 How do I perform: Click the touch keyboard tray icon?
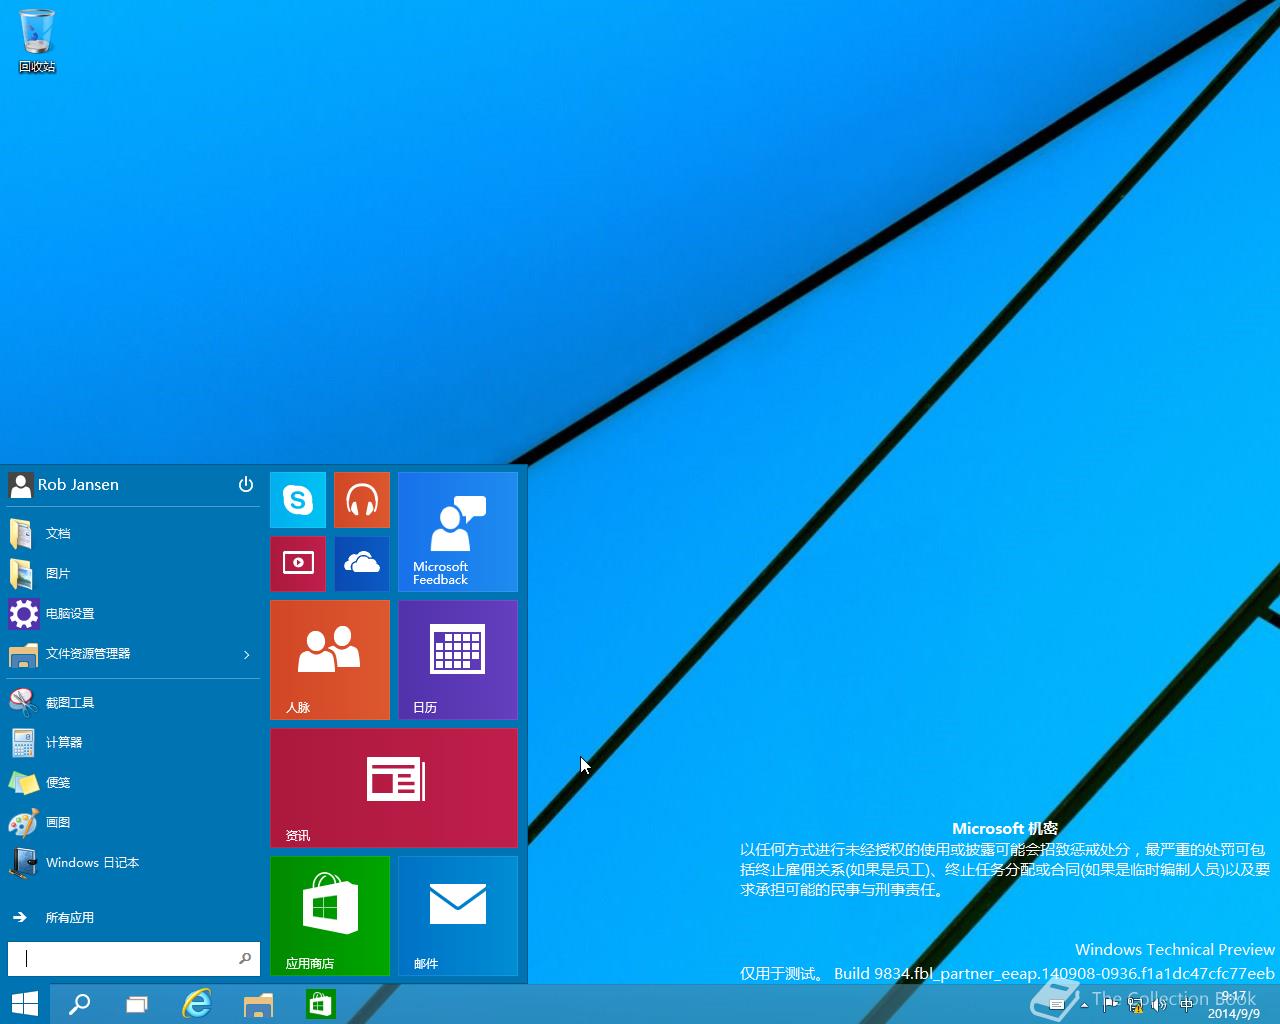1056,1004
